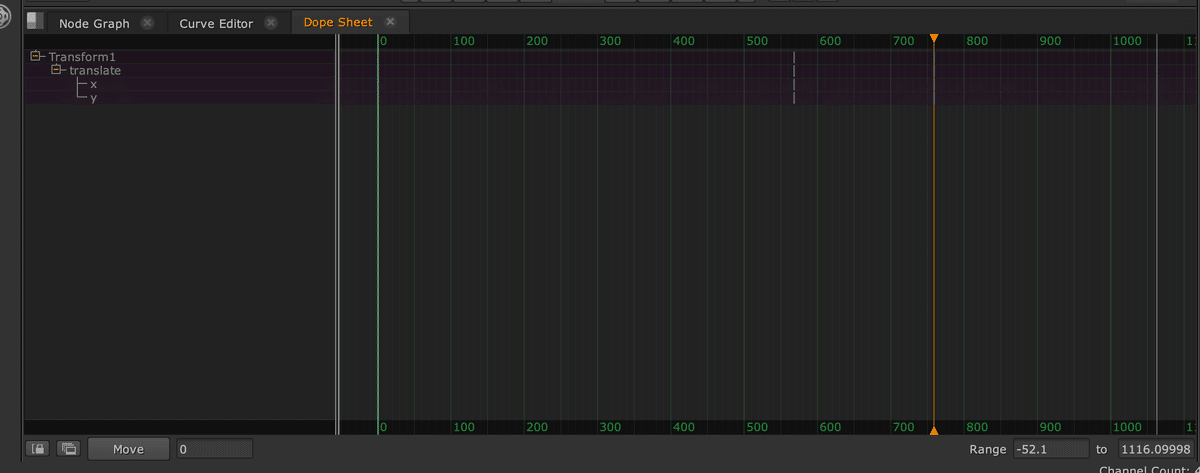Select the x channel row
This screenshot has width=1200, height=473.
click(93, 84)
